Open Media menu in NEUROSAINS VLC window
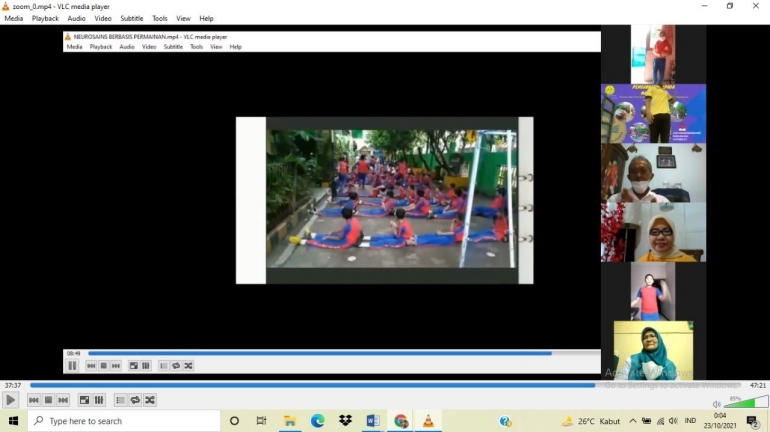770x432 pixels. pos(74,47)
